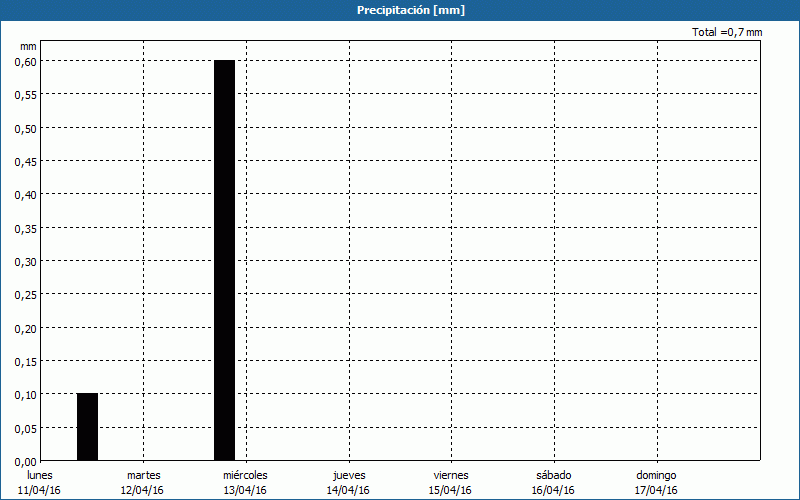The width and height of the screenshot is (800, 500).
Task: Click the 0,30 y-axis value
Action: (25, 261)
